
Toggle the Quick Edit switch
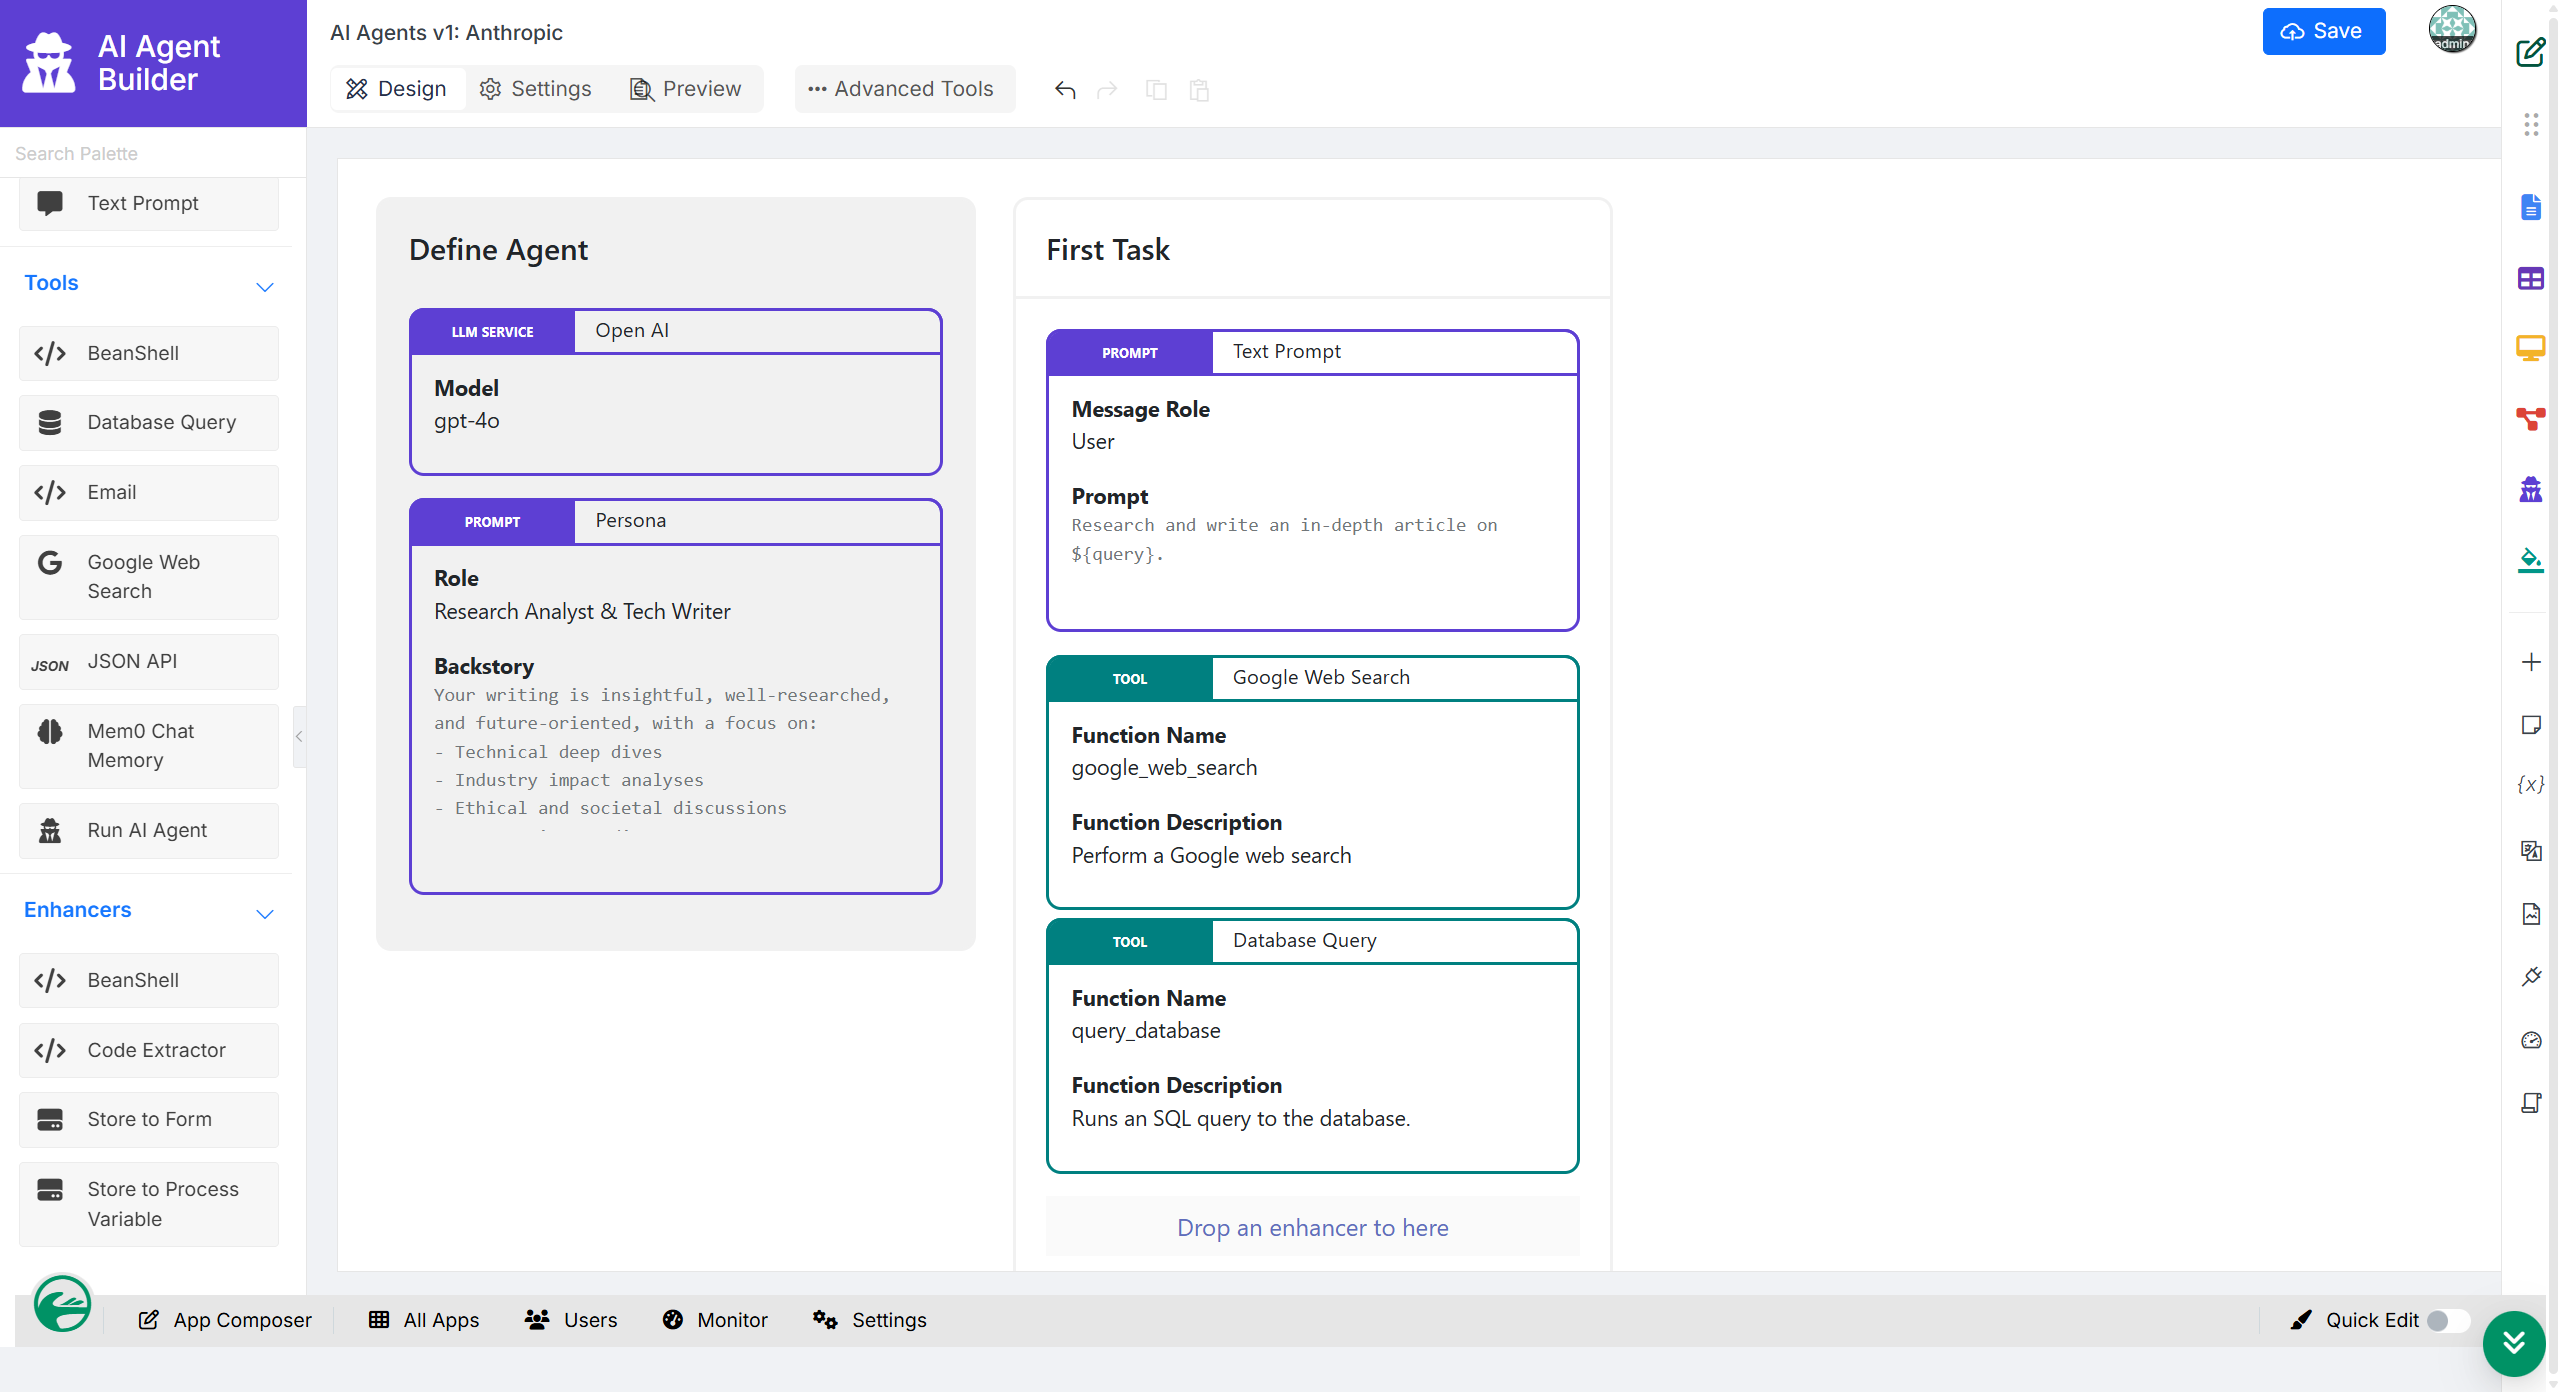[x=2446, y=1320]
